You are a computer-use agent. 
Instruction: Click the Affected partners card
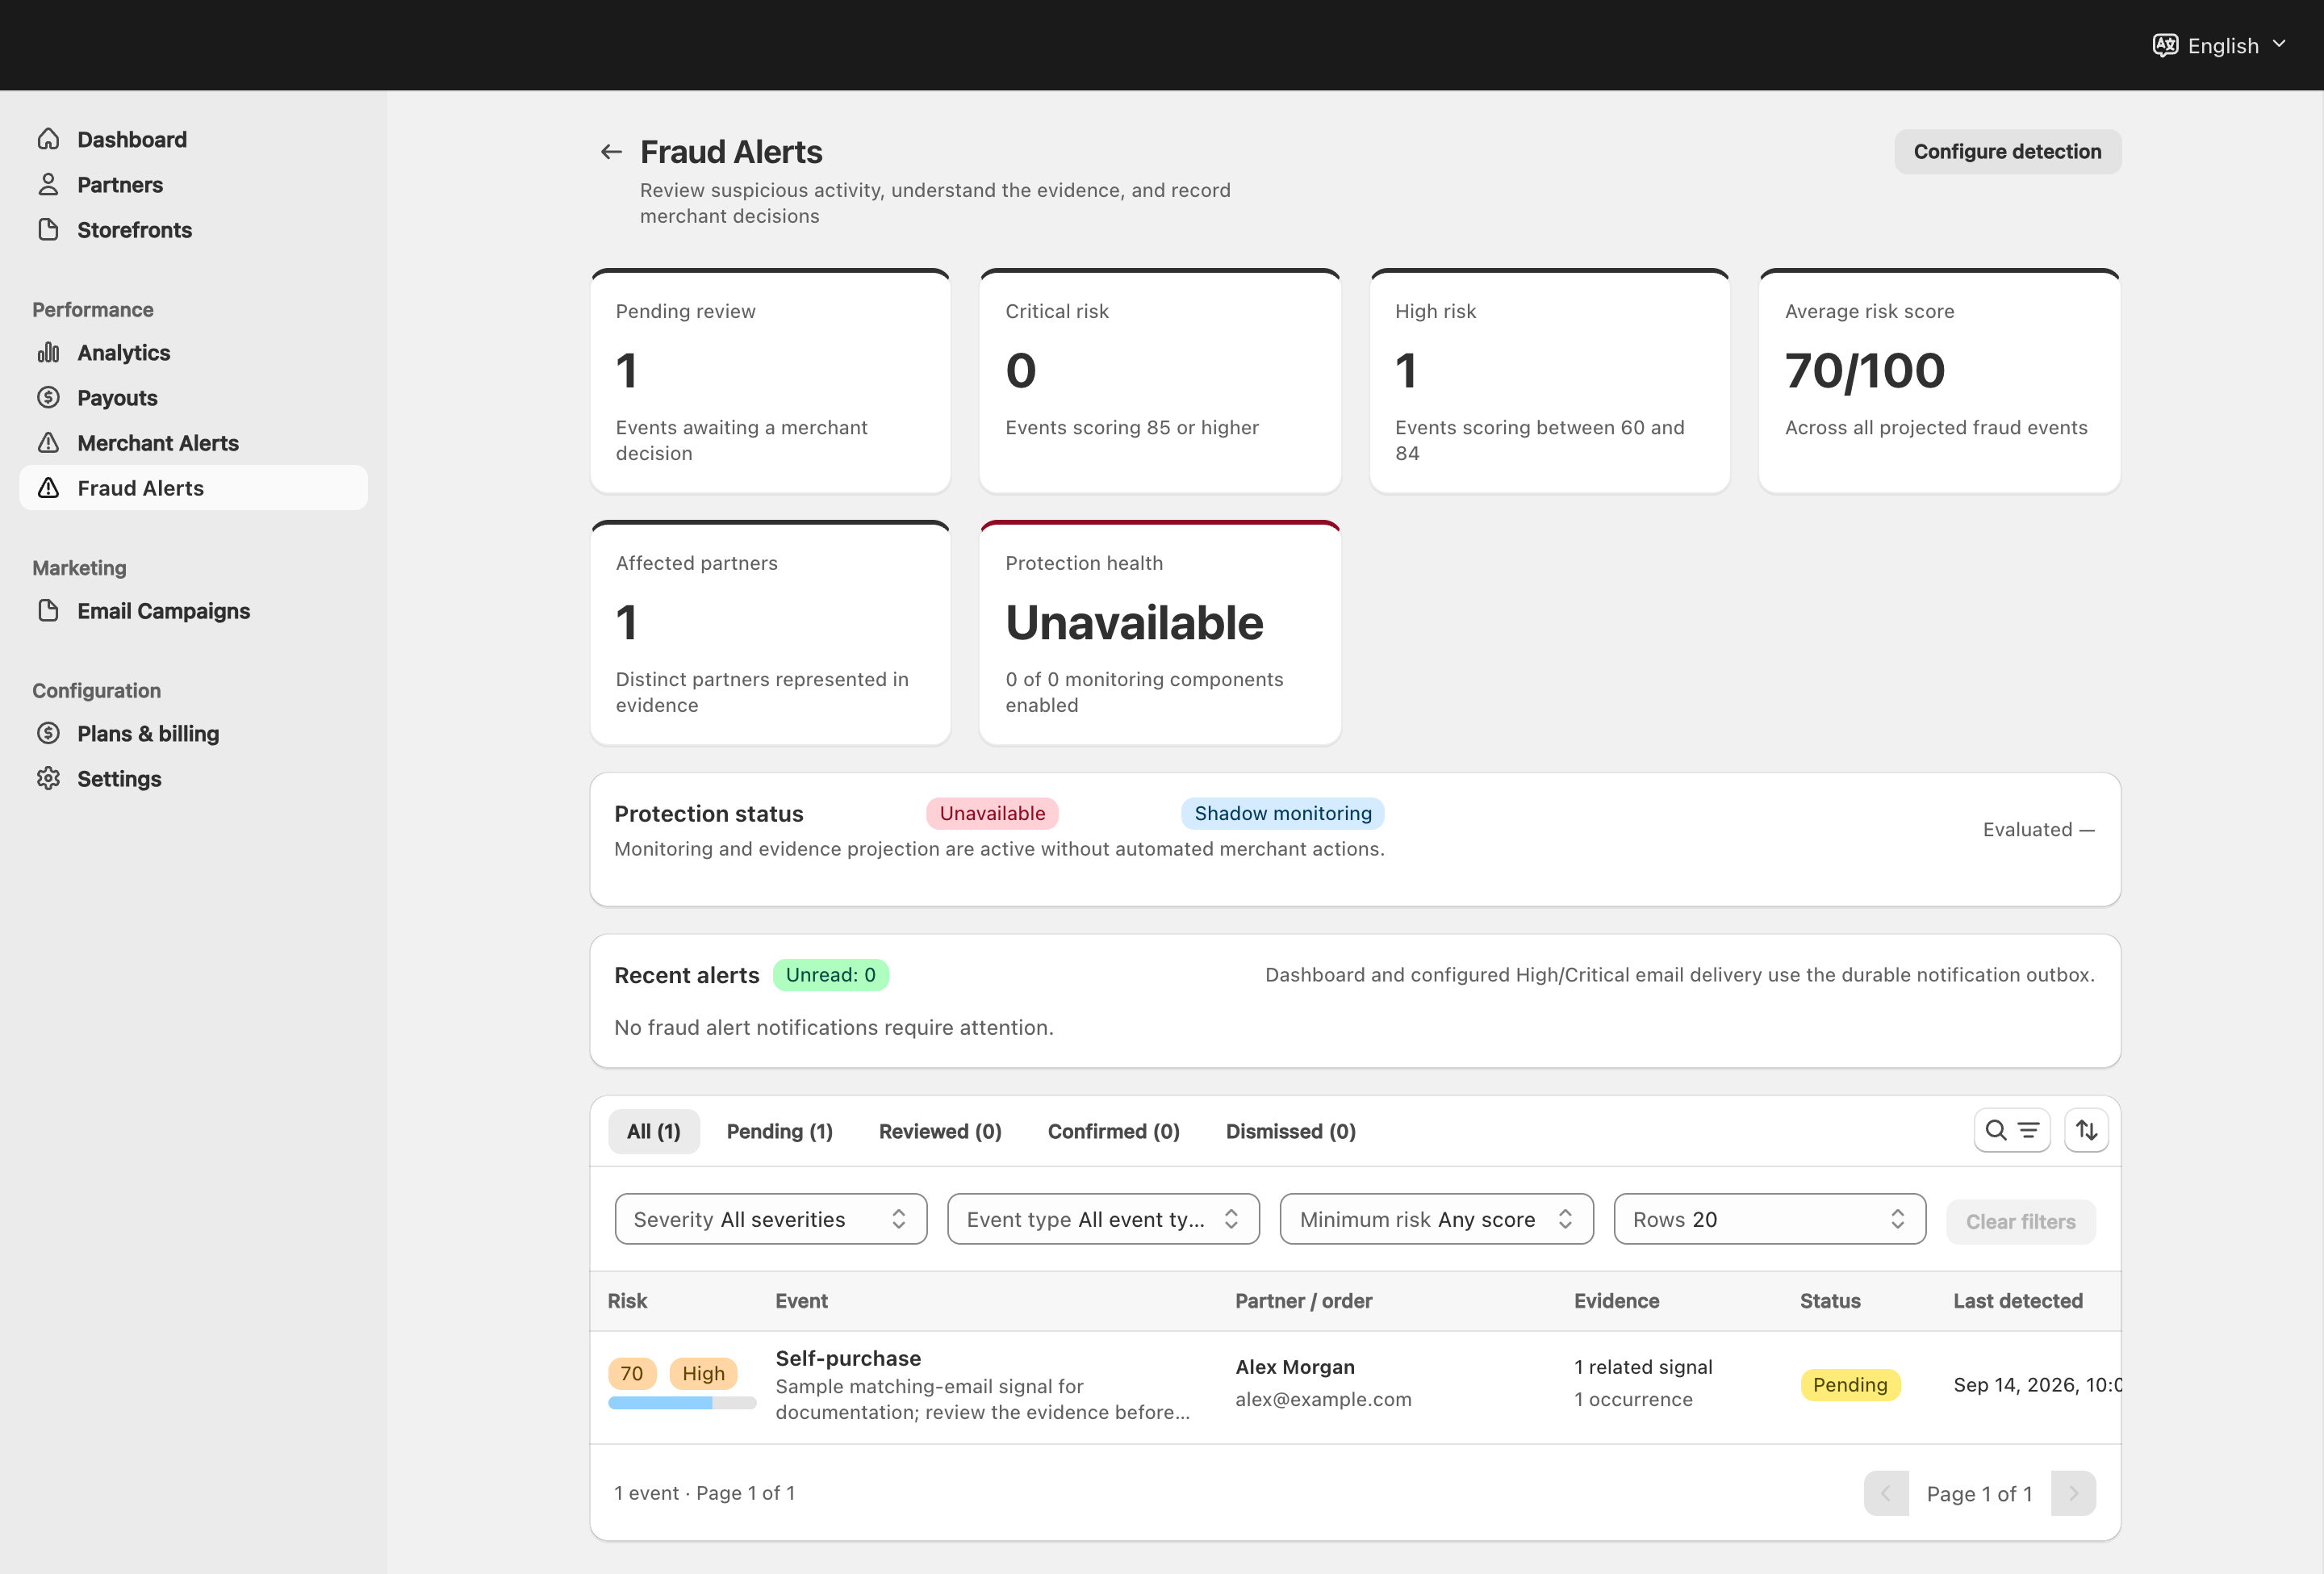tap(770, 633)
